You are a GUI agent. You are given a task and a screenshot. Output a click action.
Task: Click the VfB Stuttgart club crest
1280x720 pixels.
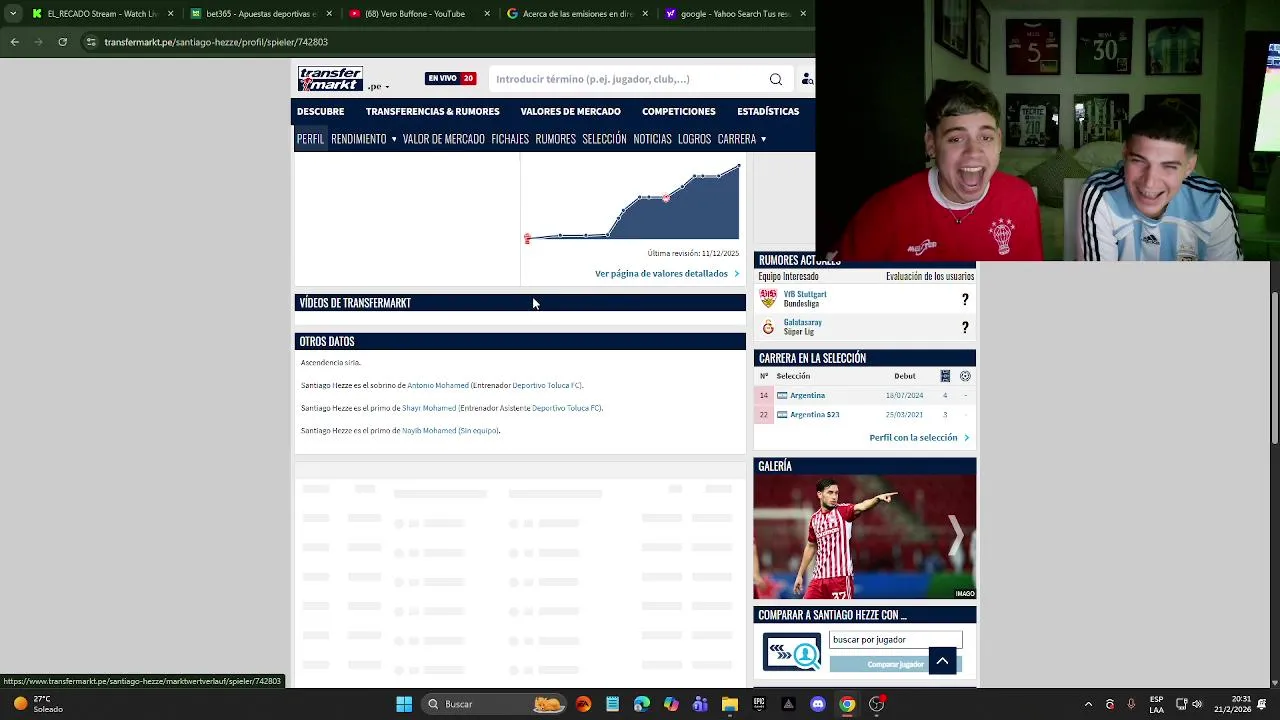point(768,299)
